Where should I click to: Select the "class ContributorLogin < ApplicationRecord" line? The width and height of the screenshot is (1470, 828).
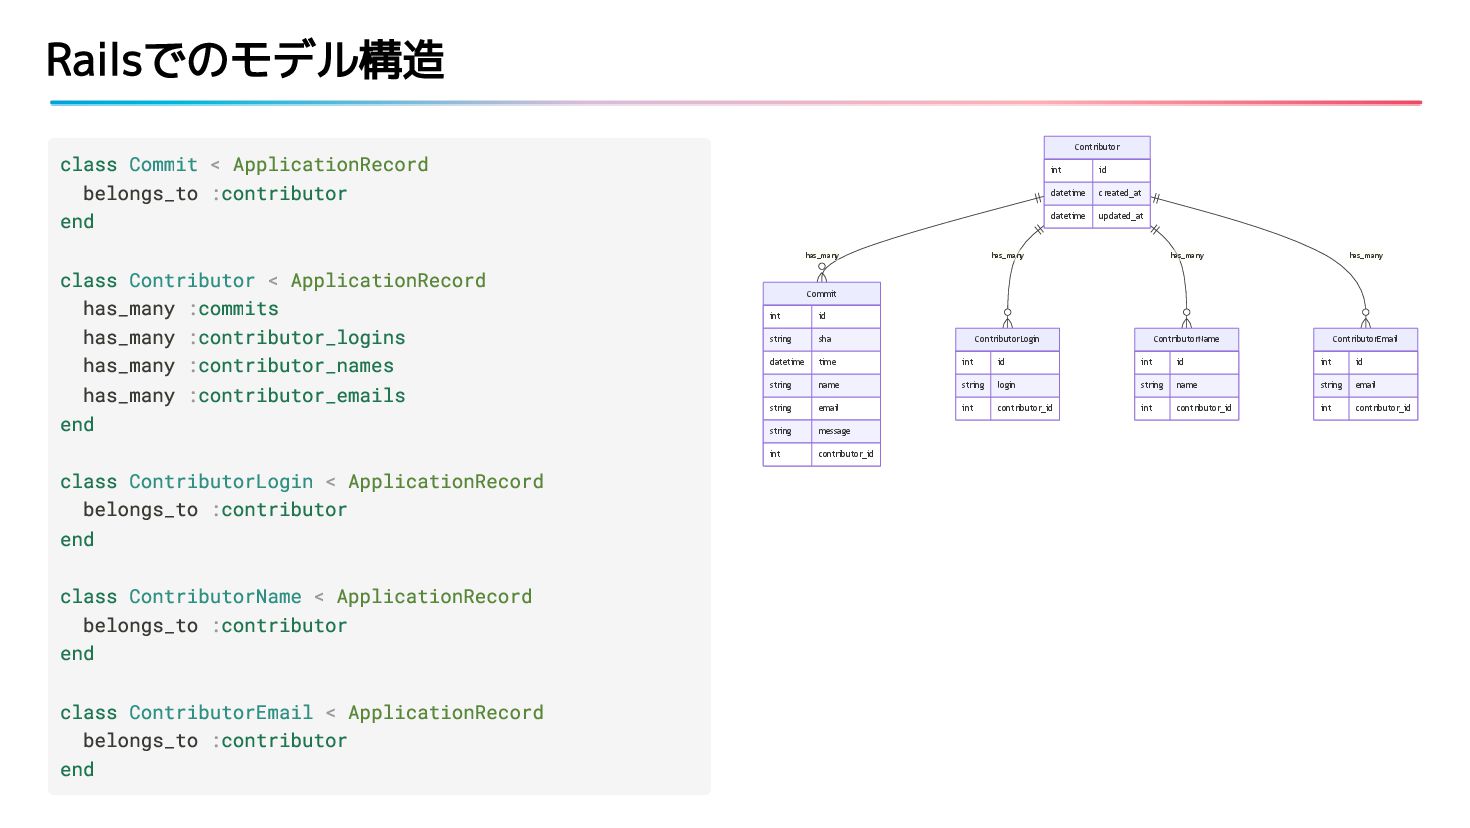pos(302,482)
